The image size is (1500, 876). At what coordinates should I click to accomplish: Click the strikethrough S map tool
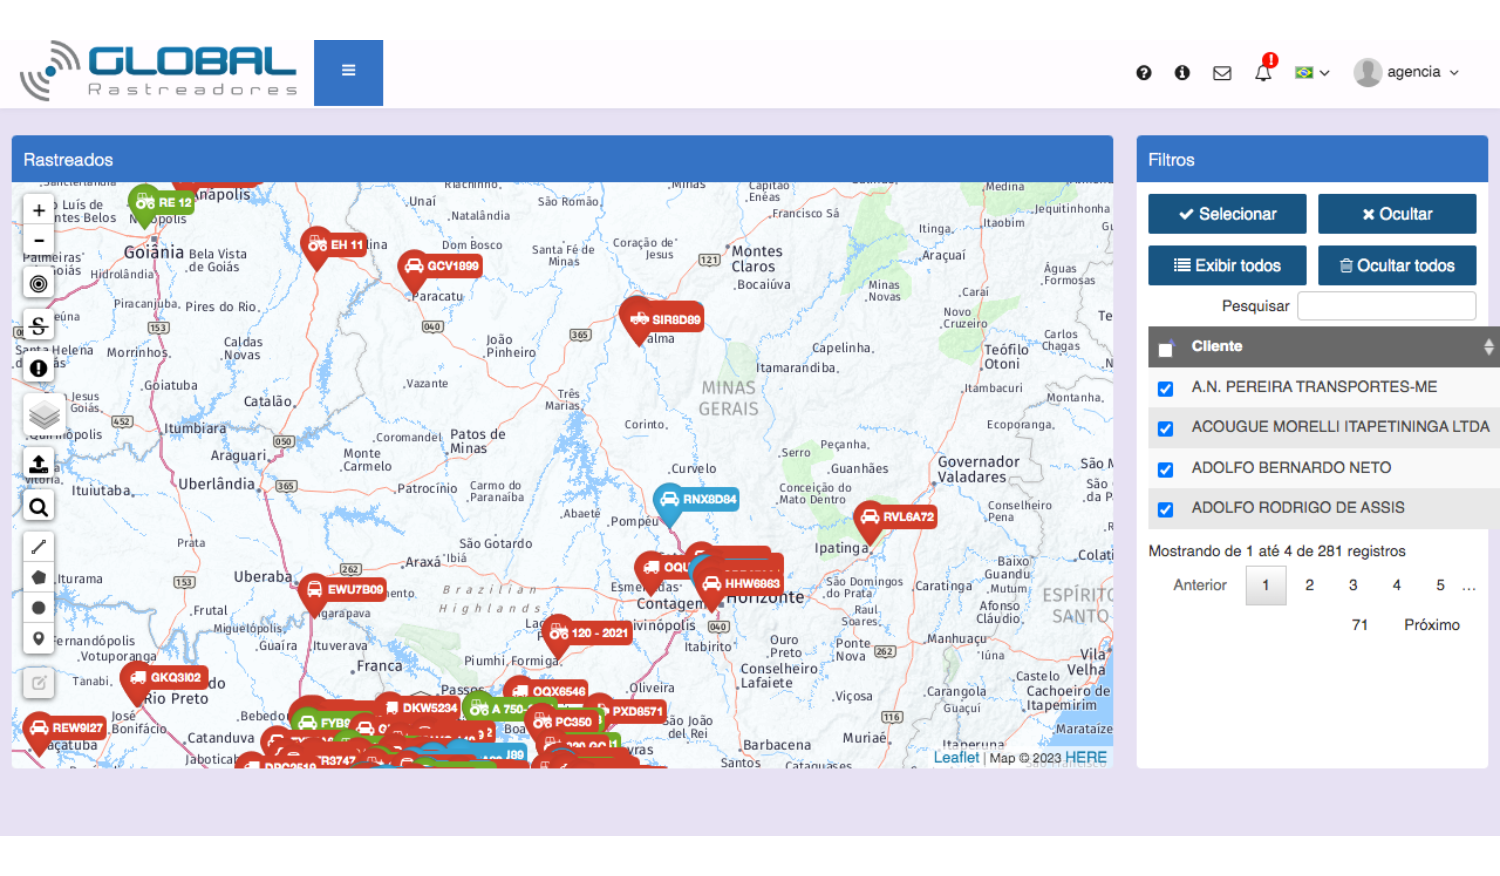[38, 326]
